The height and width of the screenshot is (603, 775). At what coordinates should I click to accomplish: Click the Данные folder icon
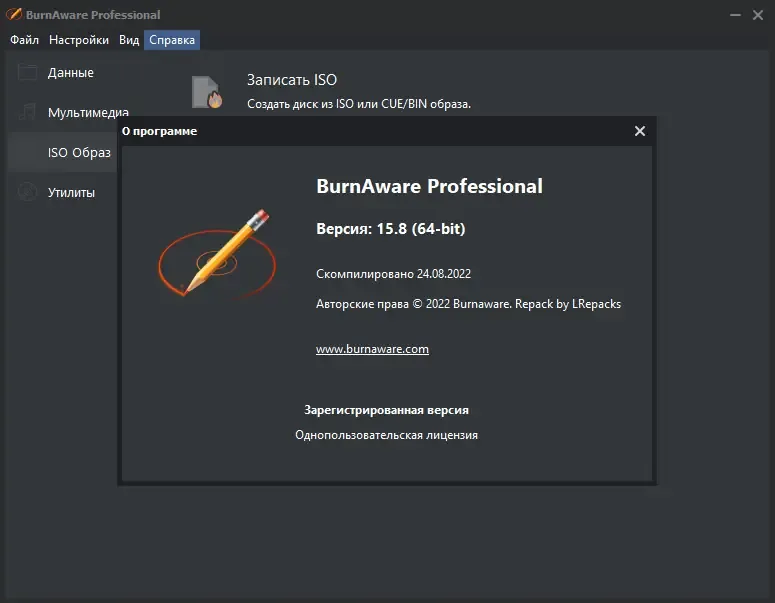(27, 73)
